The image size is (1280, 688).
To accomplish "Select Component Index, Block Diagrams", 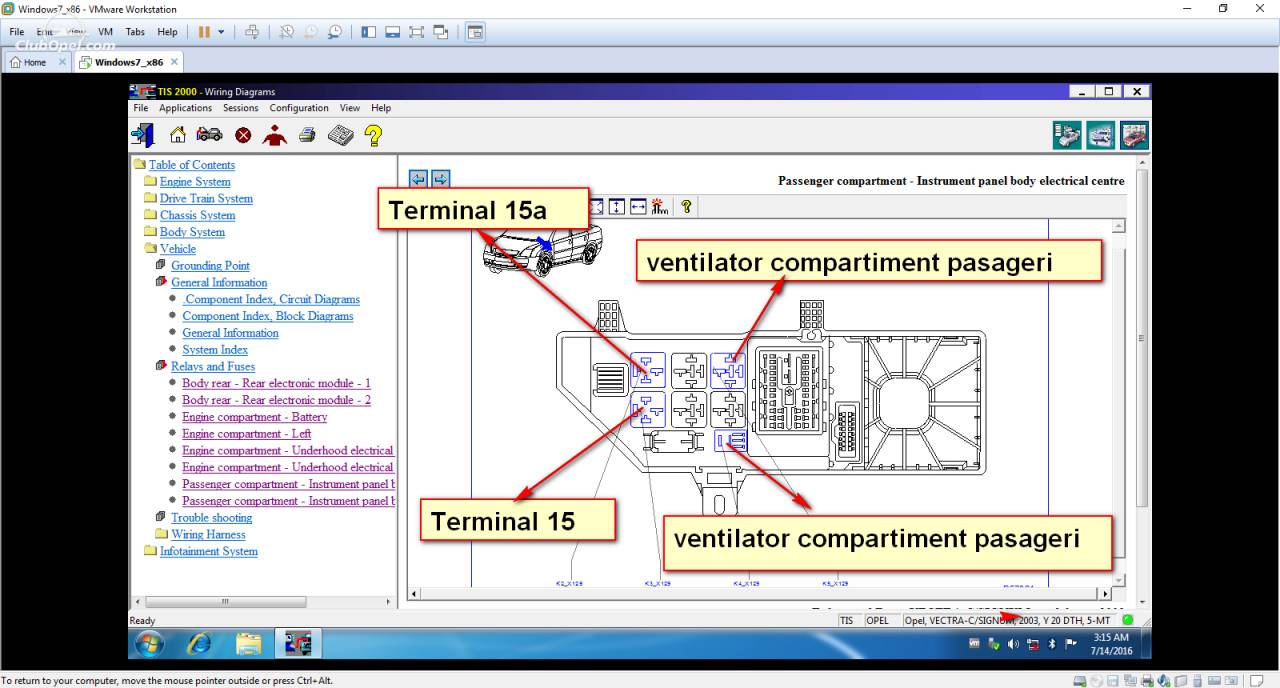I will point(268,316).
